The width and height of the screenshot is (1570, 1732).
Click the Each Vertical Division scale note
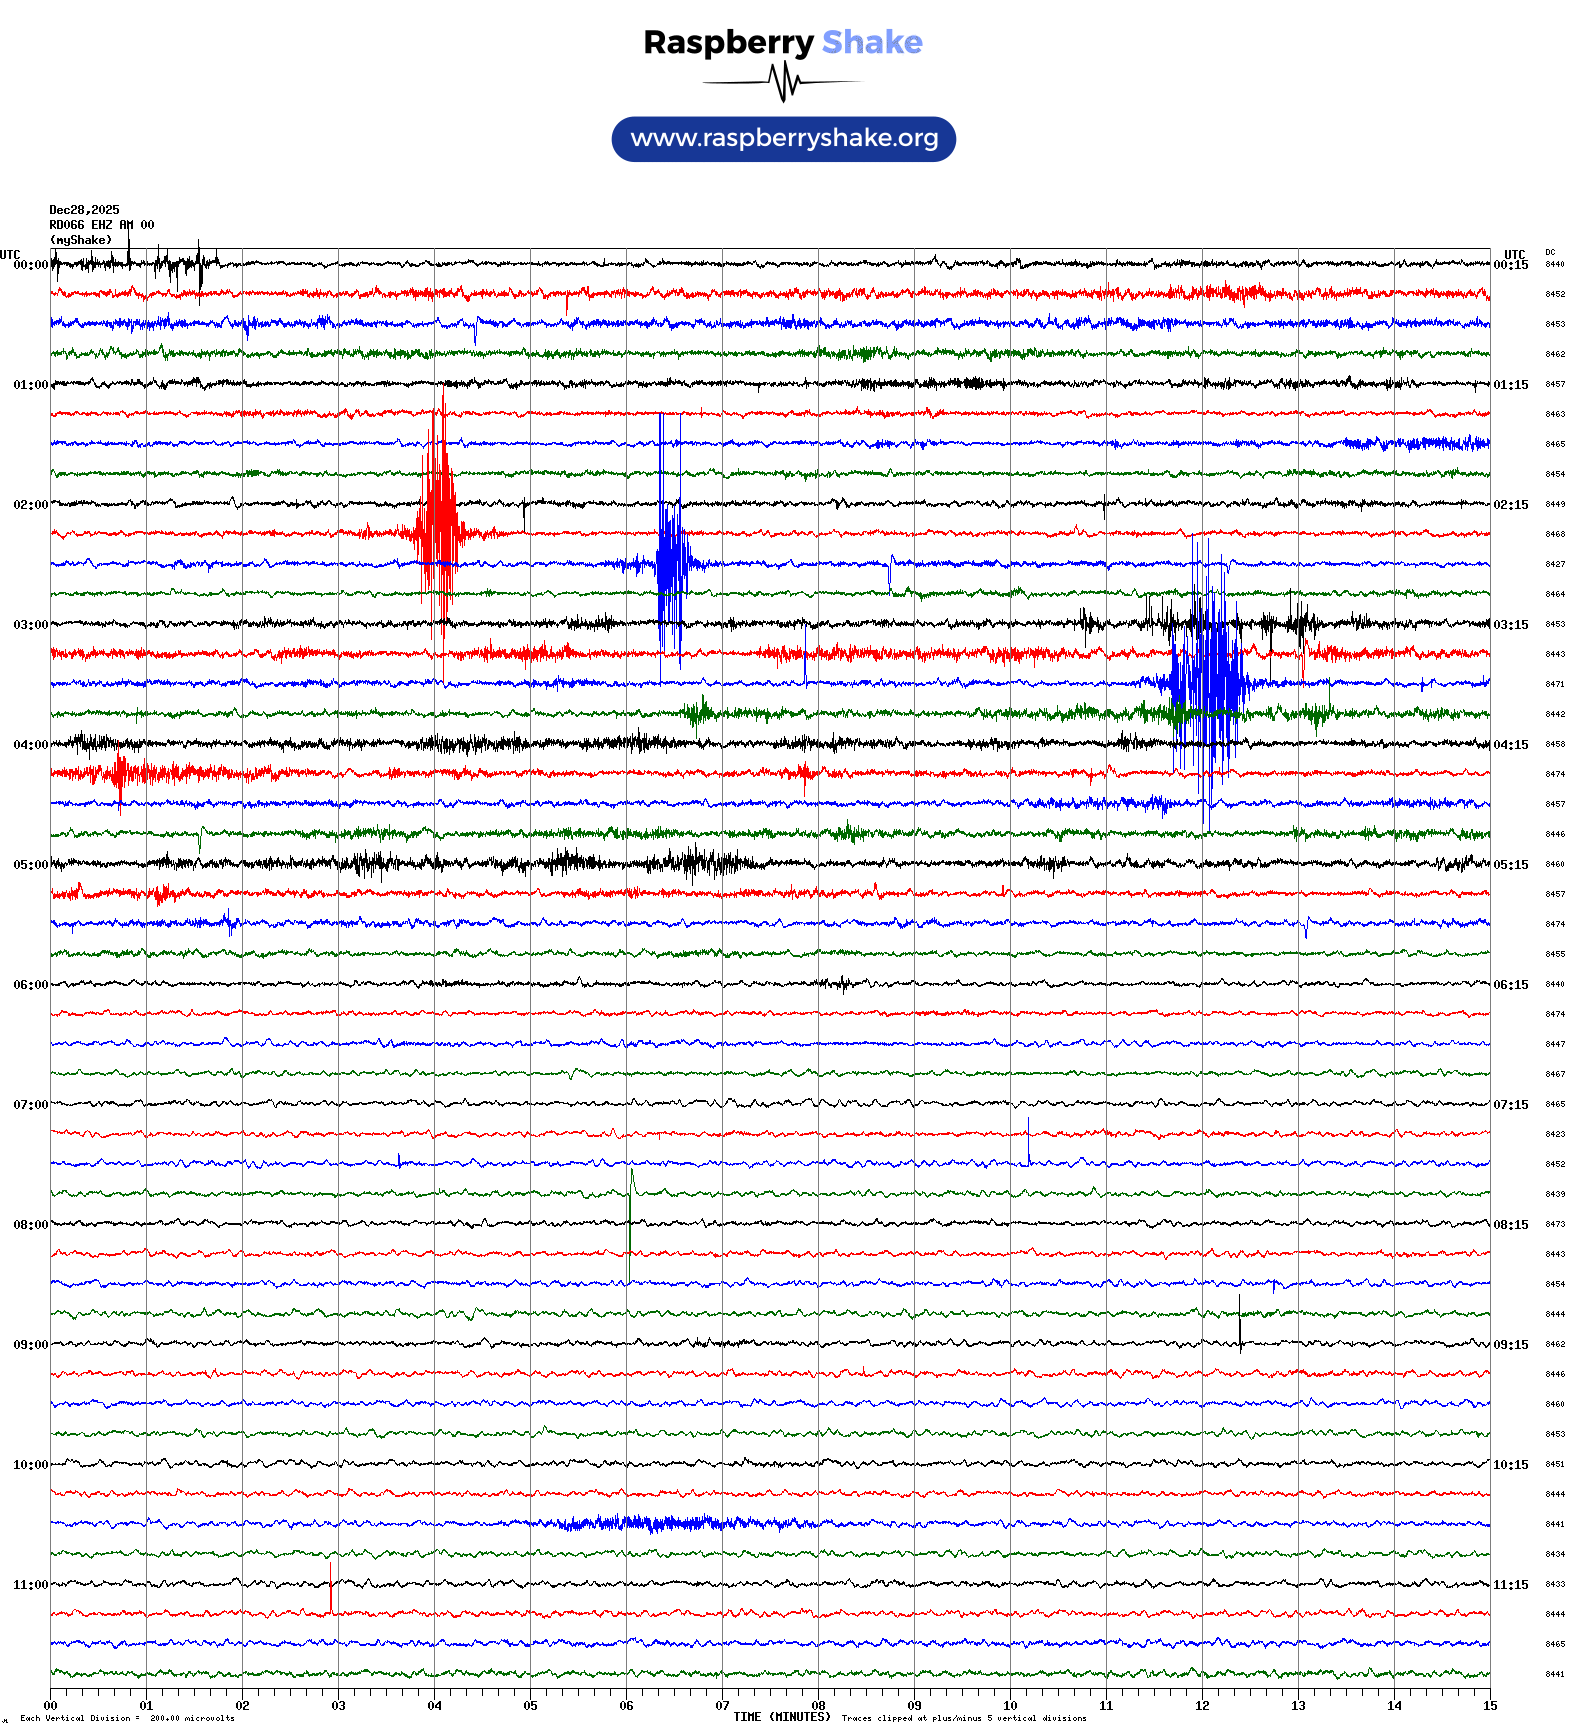(127, 1718)
